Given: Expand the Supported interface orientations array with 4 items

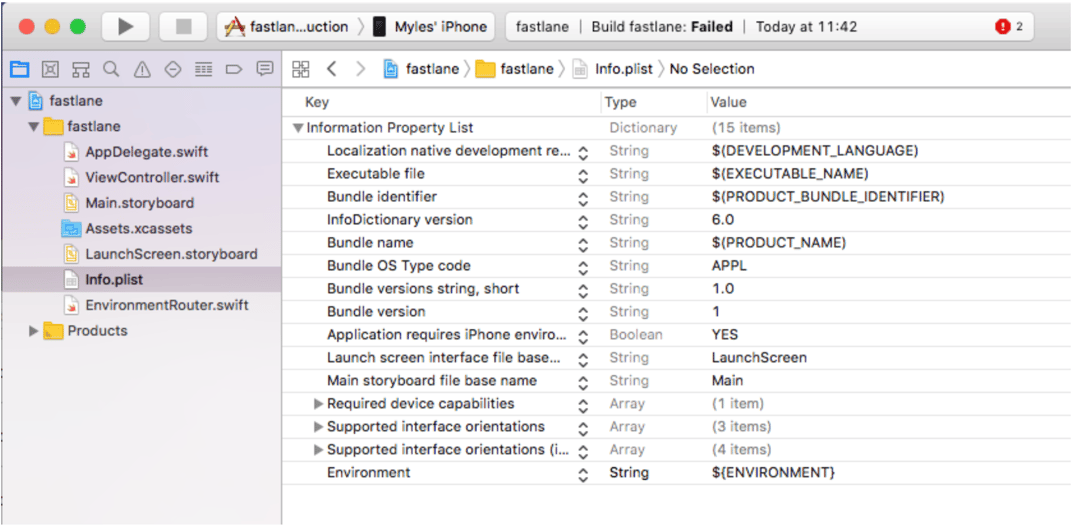Looking at the screenshot, I should pyautogui.click(x=318, y=450).
